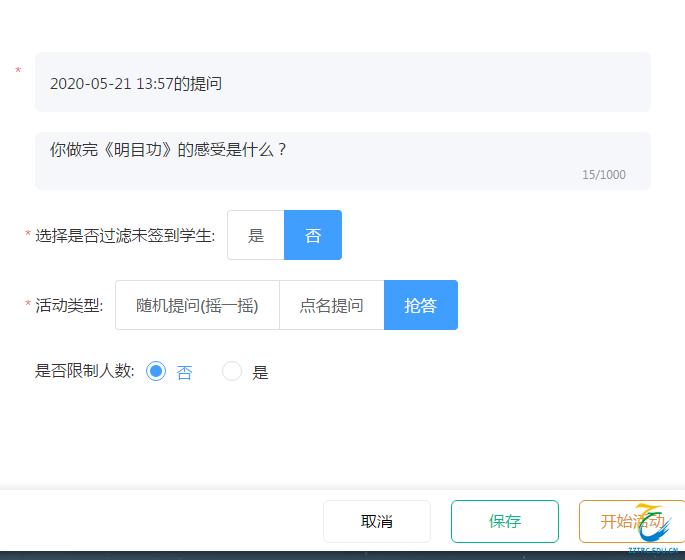Pick the 否 radio circle for 是否限制人数
This screenshot has width=685, height=560.
pos(156,372)
